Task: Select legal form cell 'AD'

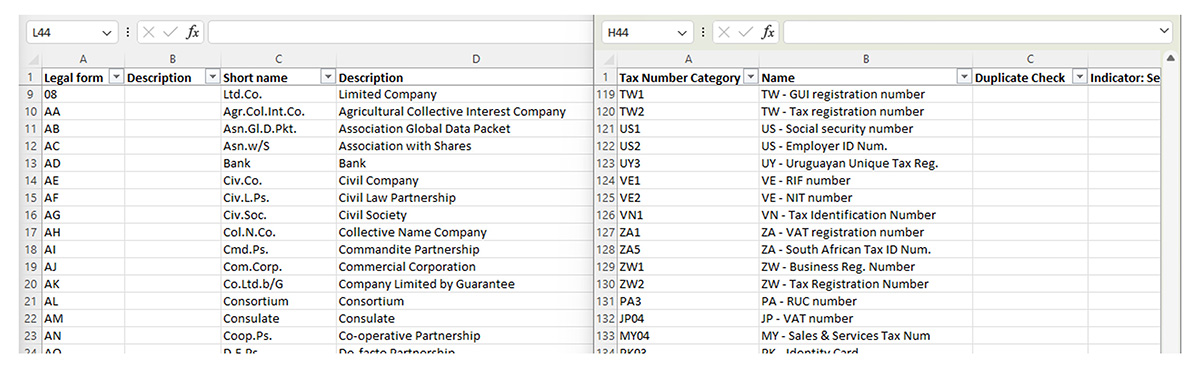Action: (83, 163)
